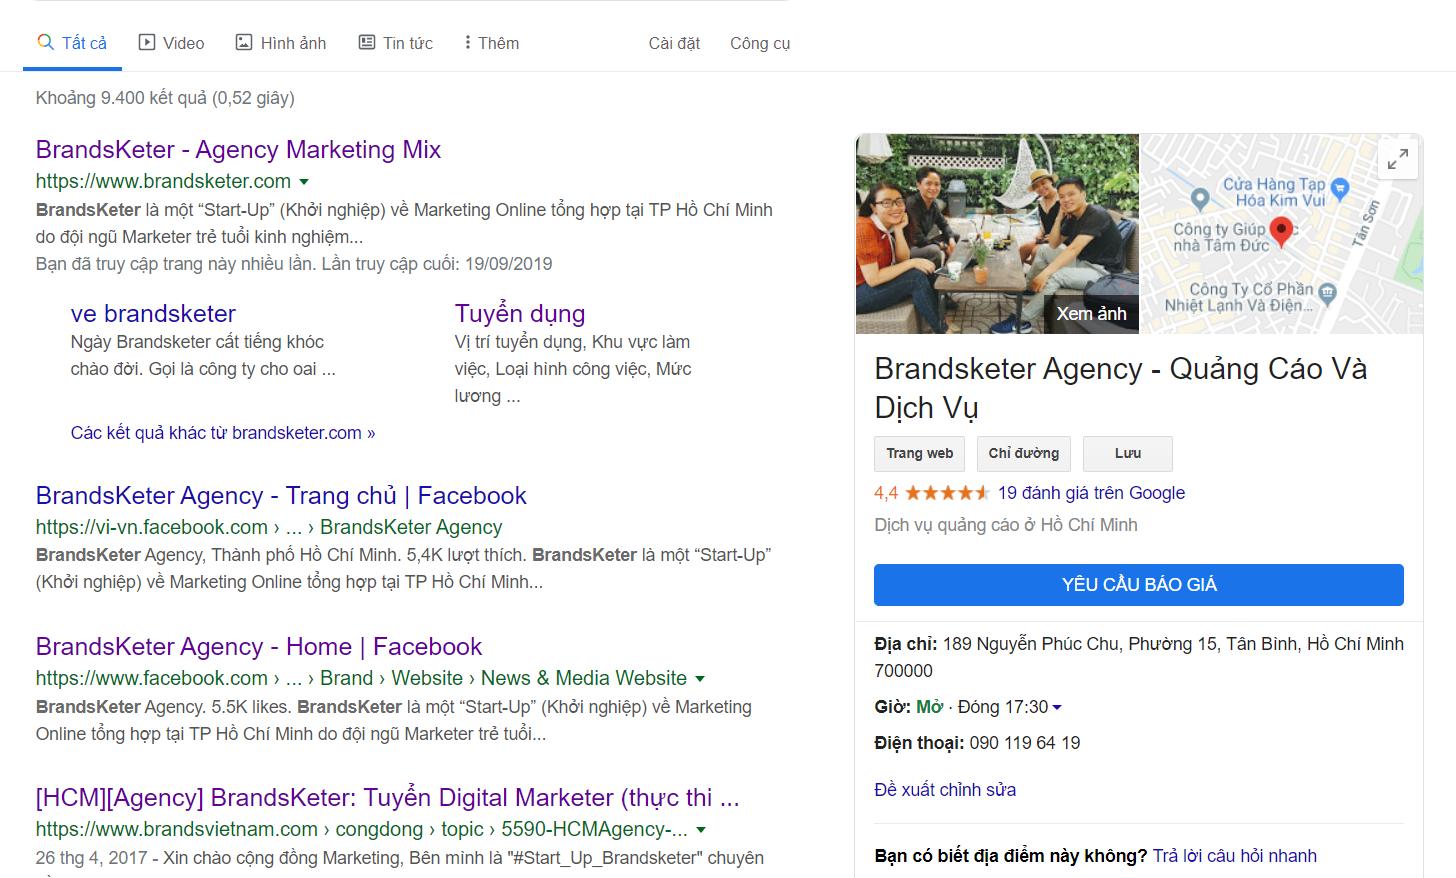1456x878 pixels.
Task: Click the Dịch vụ quảng cáo ở Hồ Chí Minh text
Action: coord(1006,525)
